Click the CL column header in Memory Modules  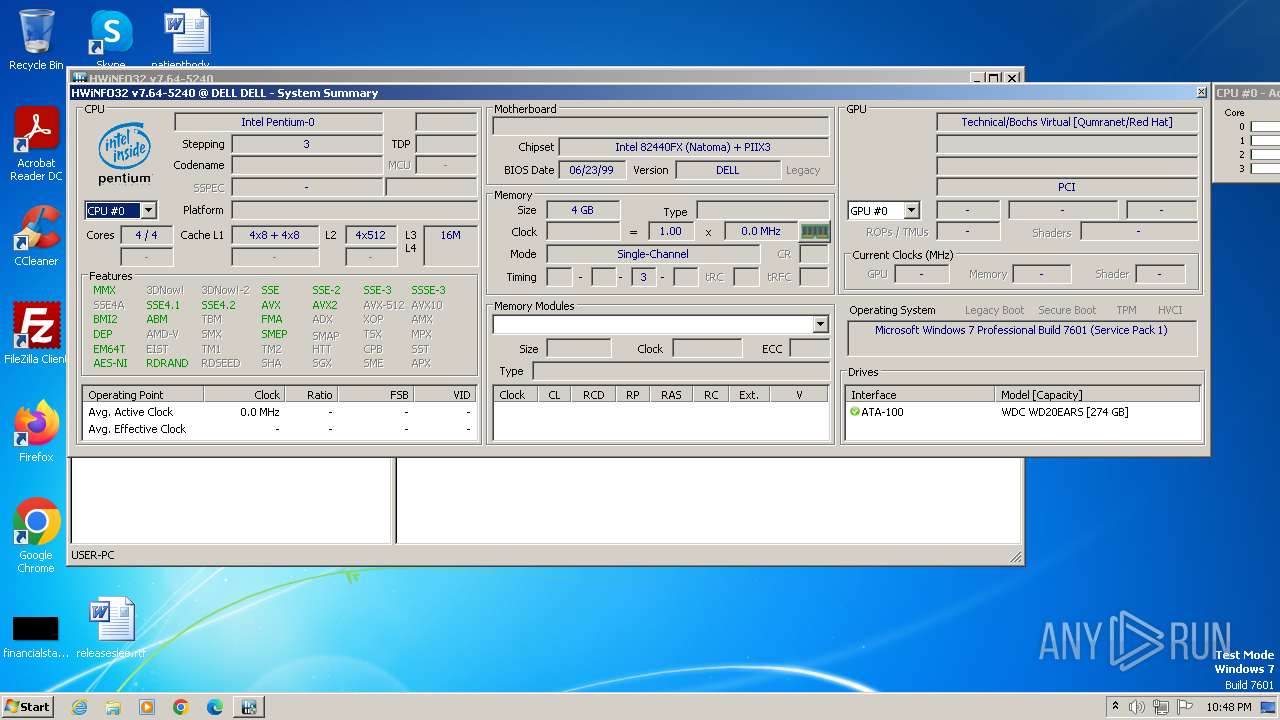(x=554, y=395)
